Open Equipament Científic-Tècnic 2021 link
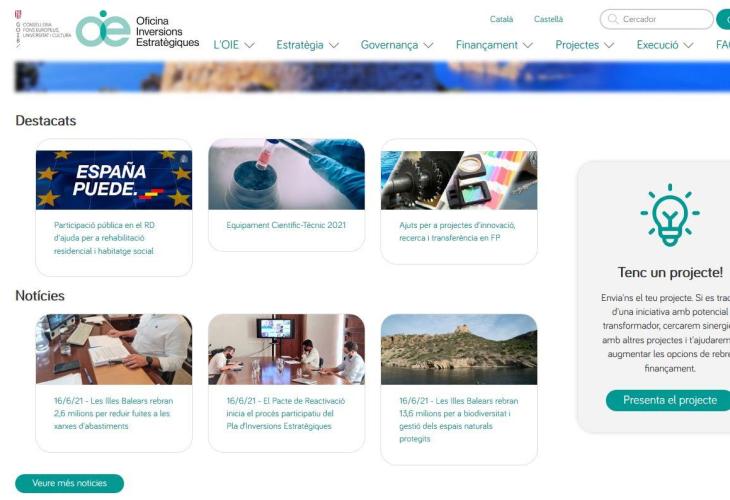Viewport: 730px width, 500px height. pyautogui.click(x=286, y=225)
